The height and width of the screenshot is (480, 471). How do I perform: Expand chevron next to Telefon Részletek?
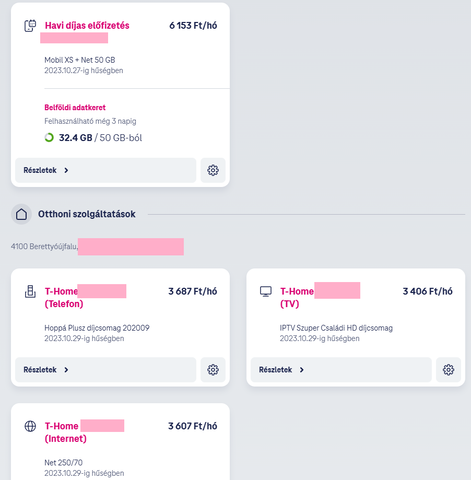click(66, 370)
